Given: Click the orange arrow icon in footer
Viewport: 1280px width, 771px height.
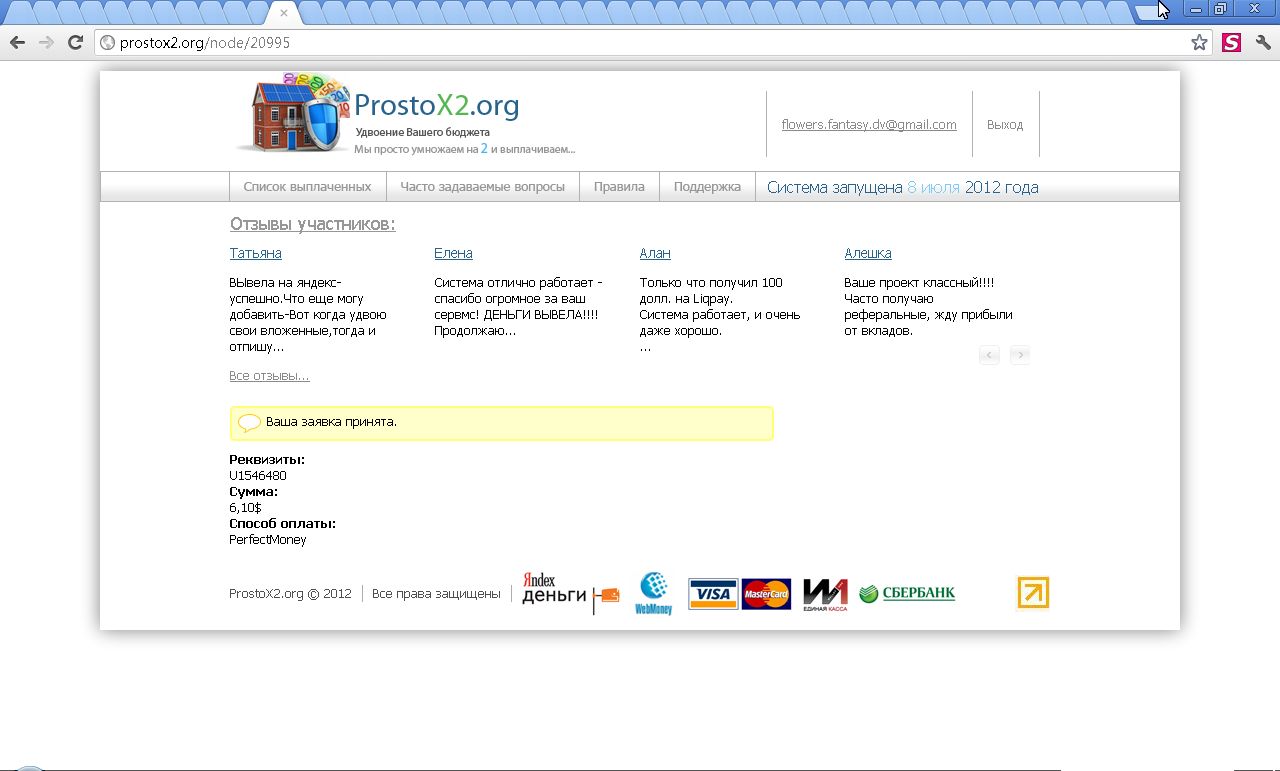Looking at the screenshot, I should (x=1033, y=593).
